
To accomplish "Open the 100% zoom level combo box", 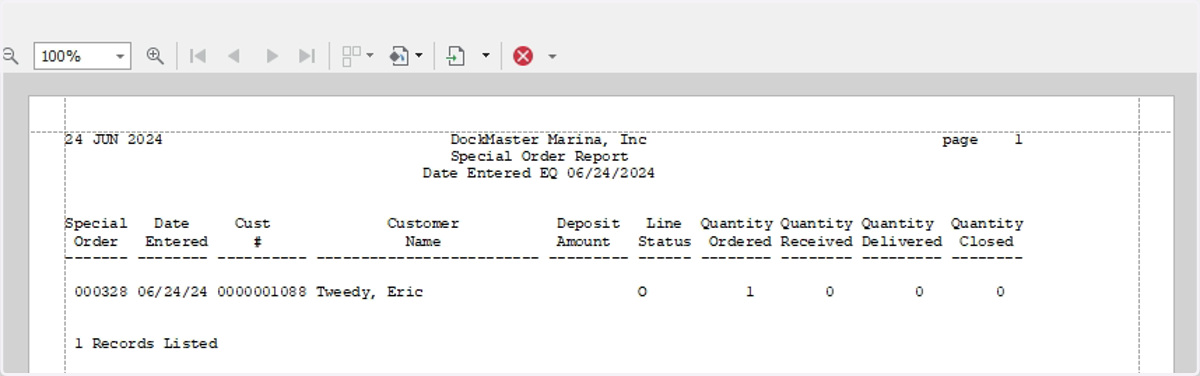I will coord(82,56).
